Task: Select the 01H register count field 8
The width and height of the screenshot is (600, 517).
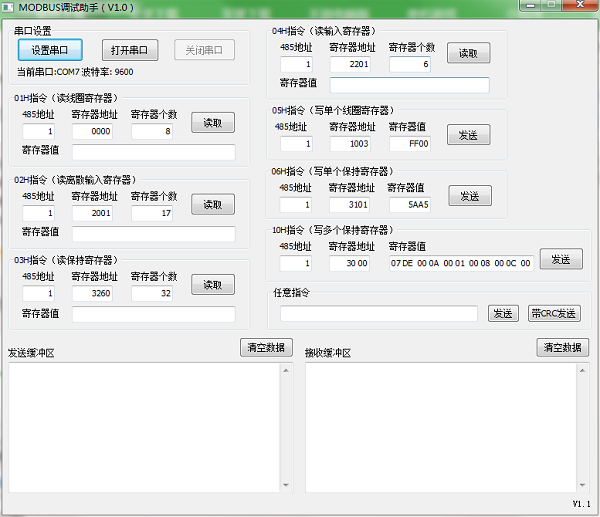Action: [x=152, y=131]
